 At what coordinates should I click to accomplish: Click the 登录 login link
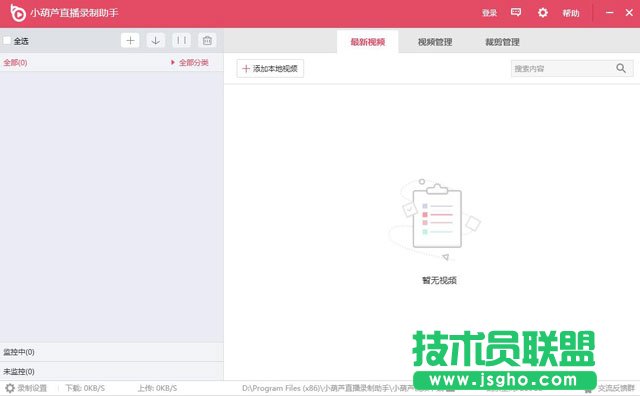(x=489, y=13)
